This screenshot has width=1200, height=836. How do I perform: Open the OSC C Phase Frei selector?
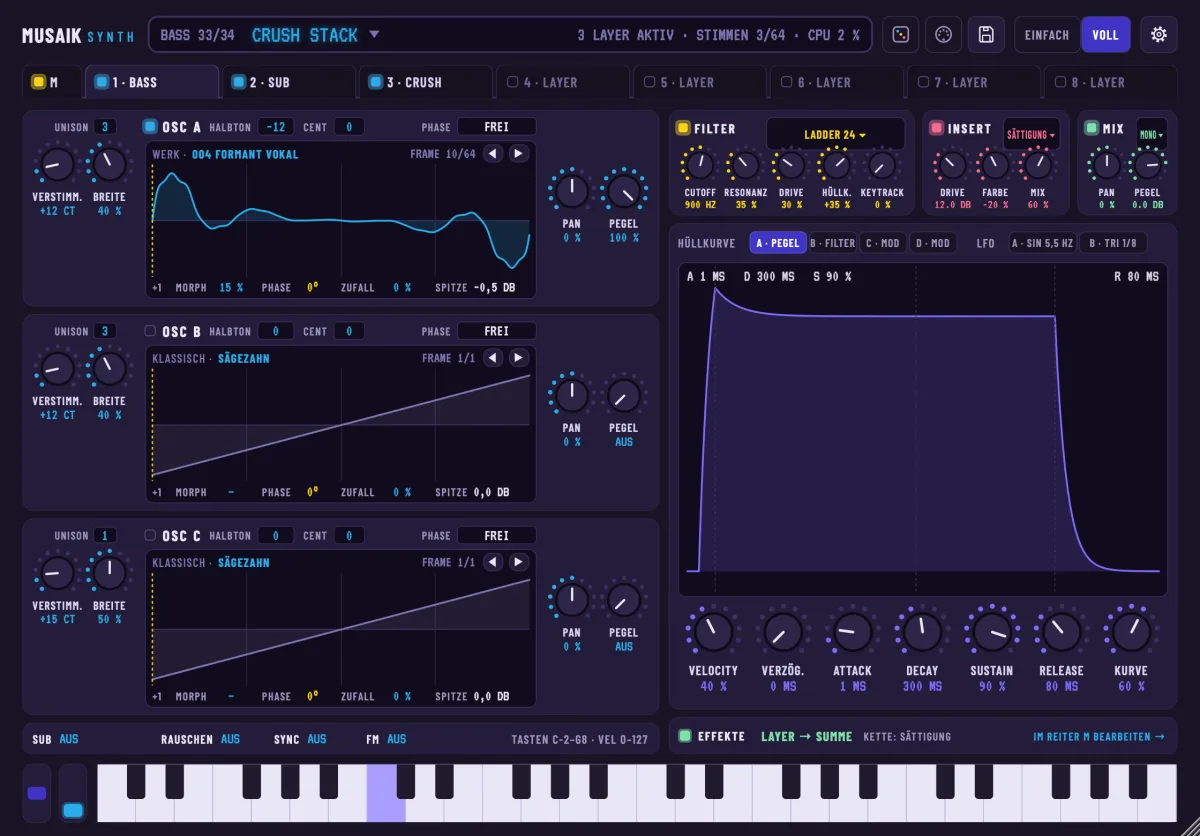pyautogui.click(x=496, y=535)
